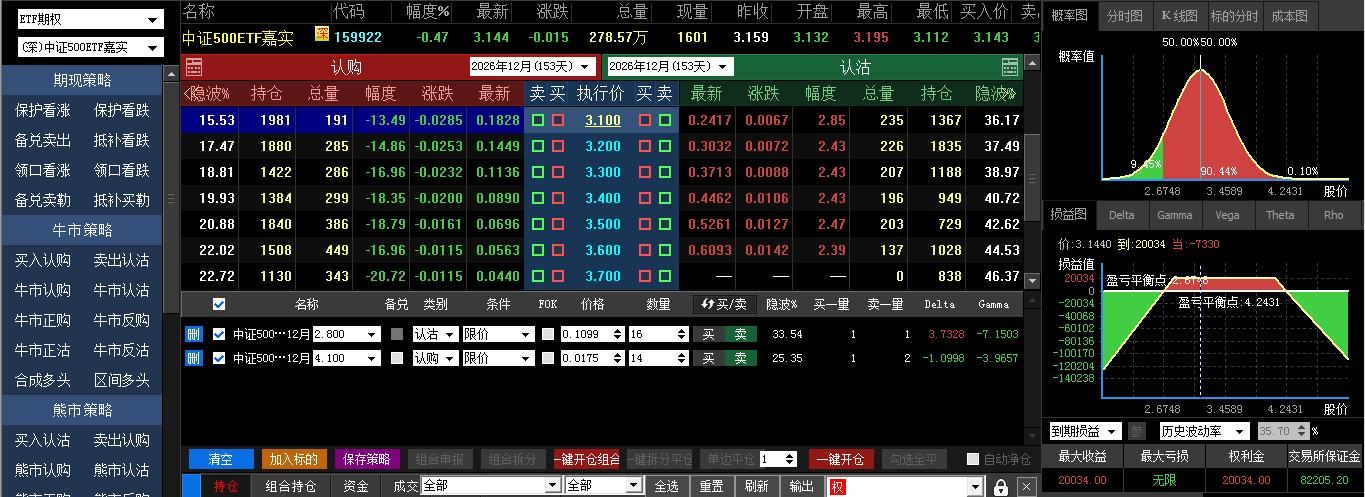Image resolution: width=1365 pixels, height=497 pixels.
Task: Click the put sell square at strike 3.100
Action: 664,120
